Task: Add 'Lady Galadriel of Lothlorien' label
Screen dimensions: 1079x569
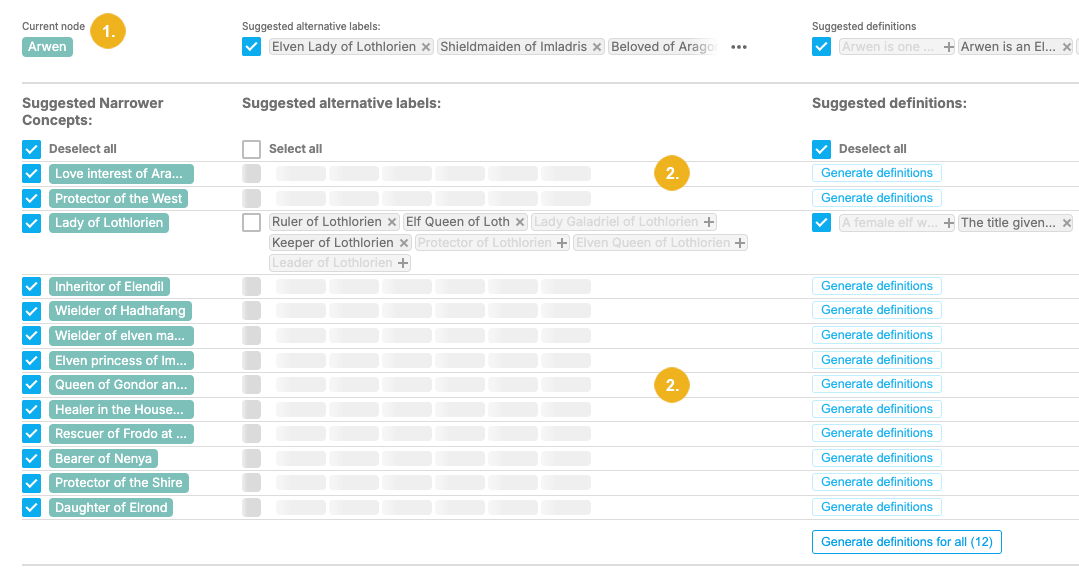Action: click(x=709, y=222)
